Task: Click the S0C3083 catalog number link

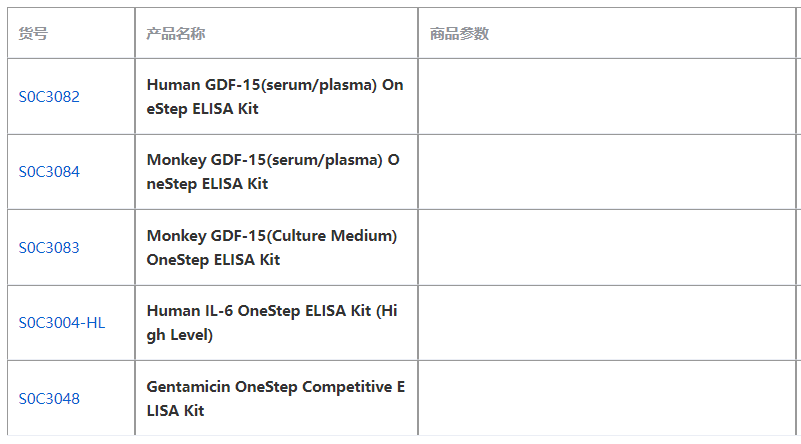Action: point(49,248)
